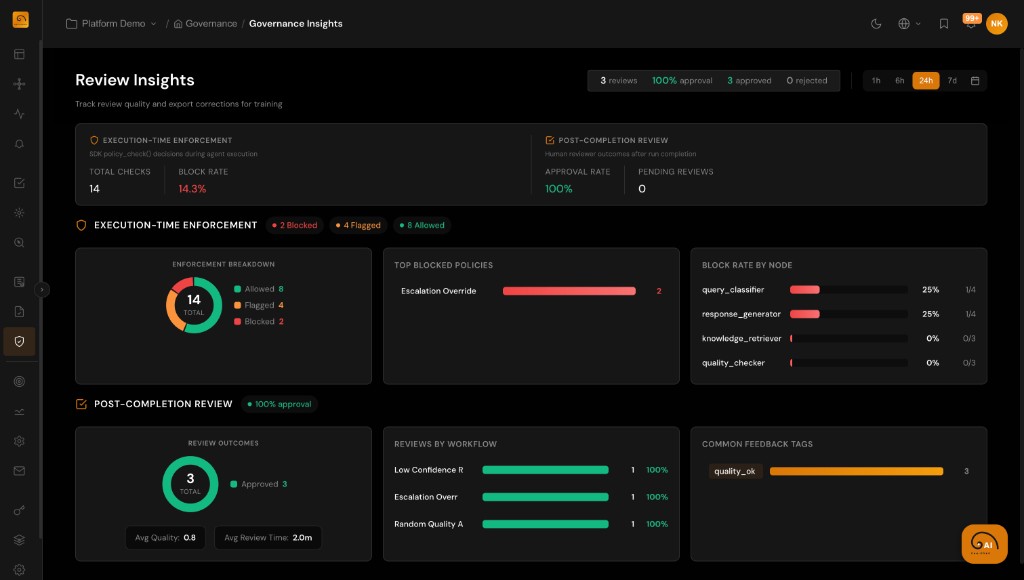The height and width of the screenshot is (580, 1024).
Task: Select the highlighted shield Governance icon in sidebar
Action: (19, 341)
